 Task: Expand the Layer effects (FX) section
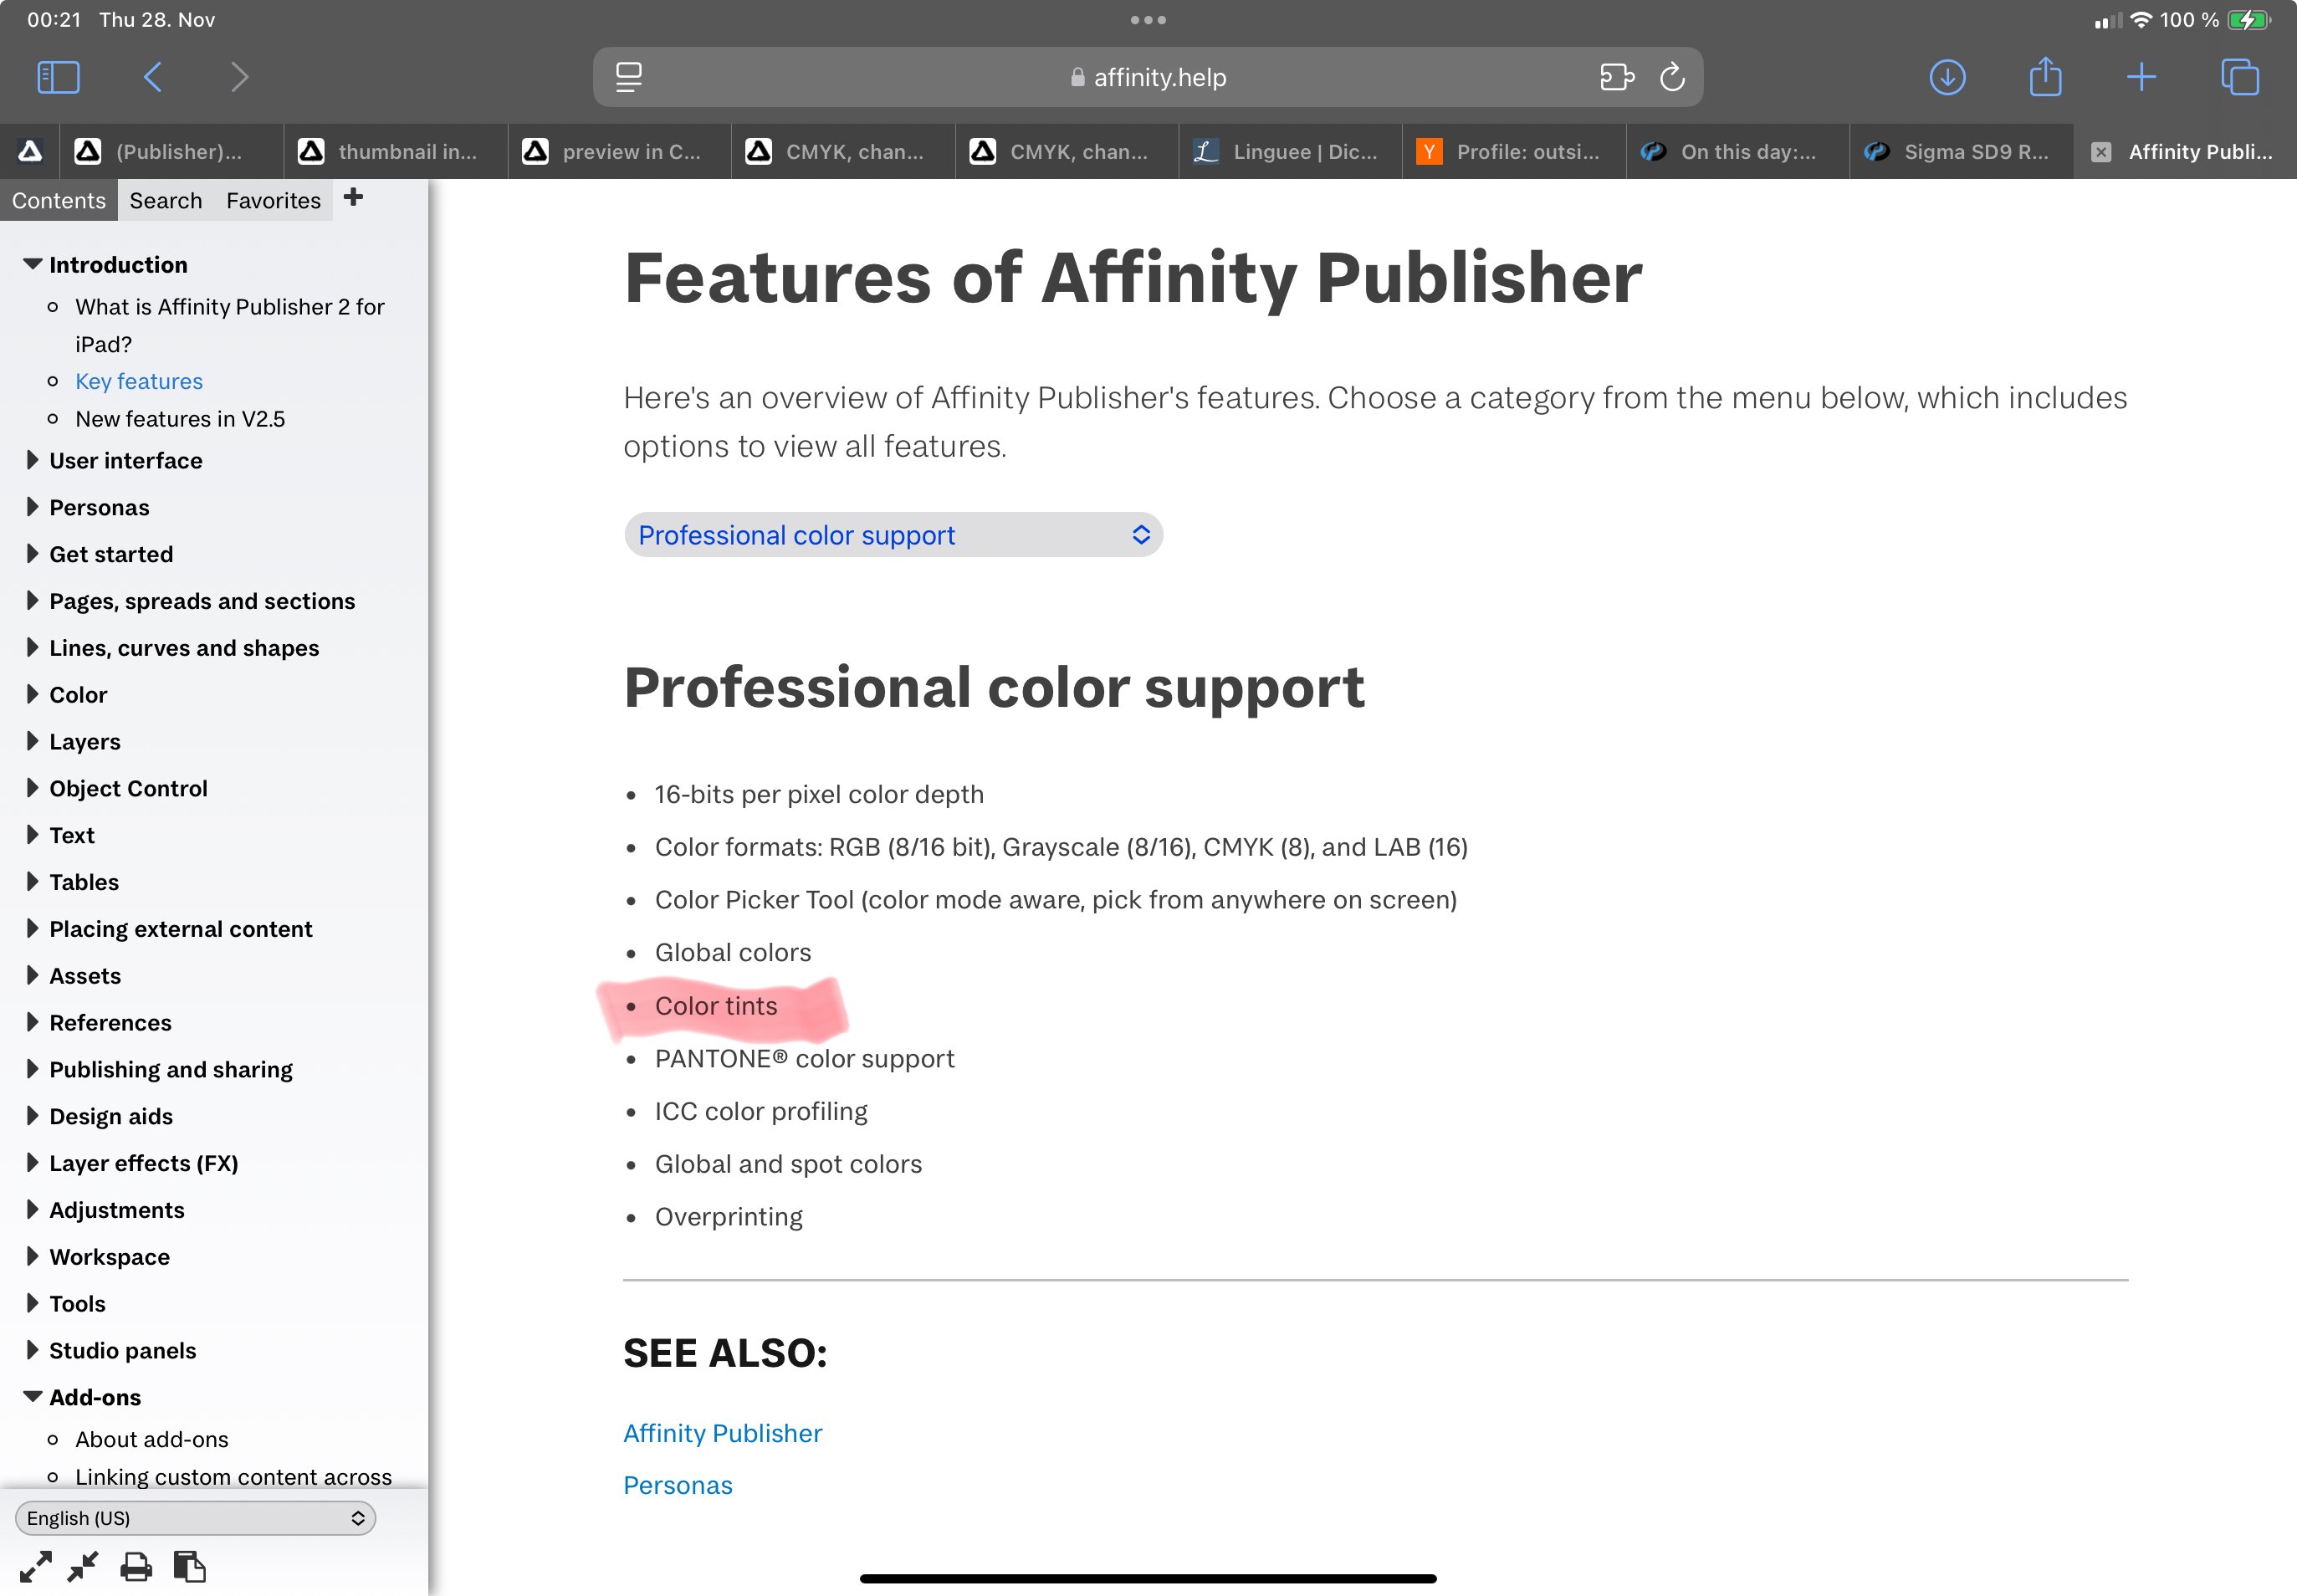coord(32,1163)
